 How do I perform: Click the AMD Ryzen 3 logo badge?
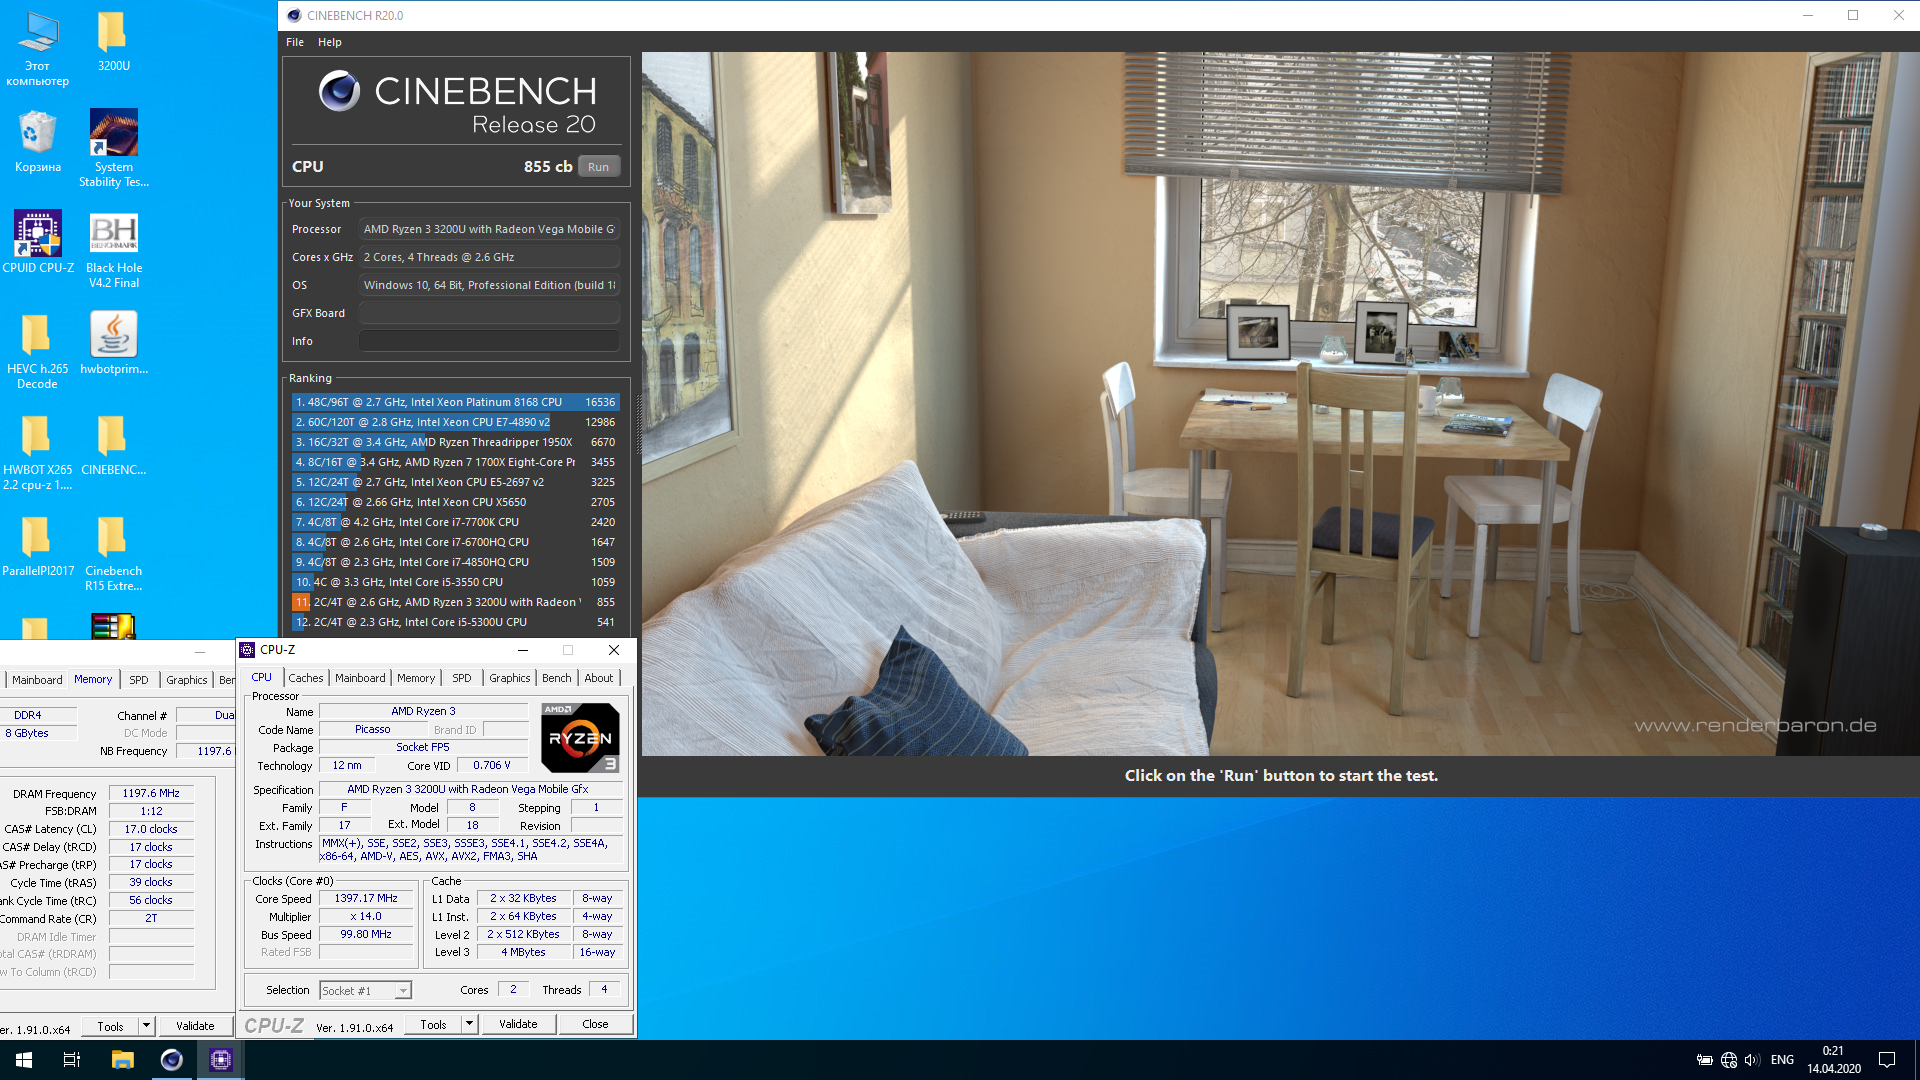coord(580,738)
